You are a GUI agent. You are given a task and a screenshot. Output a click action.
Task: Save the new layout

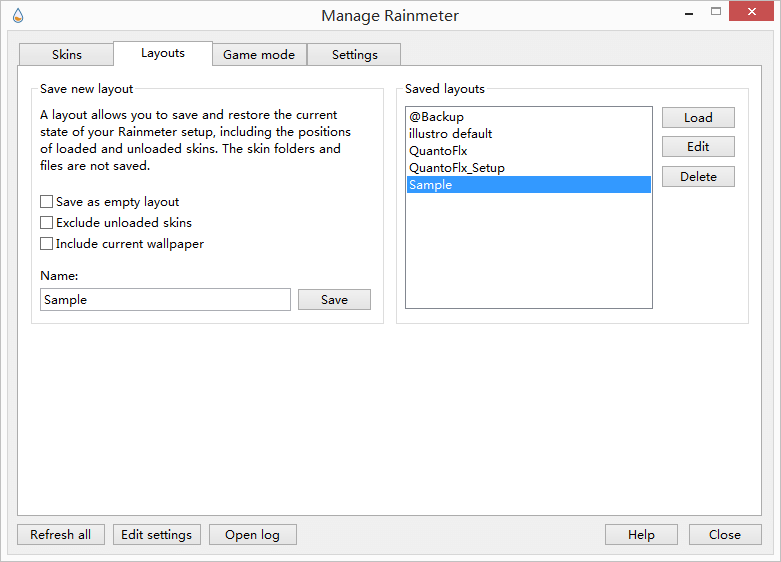click(x=334, y=299)
